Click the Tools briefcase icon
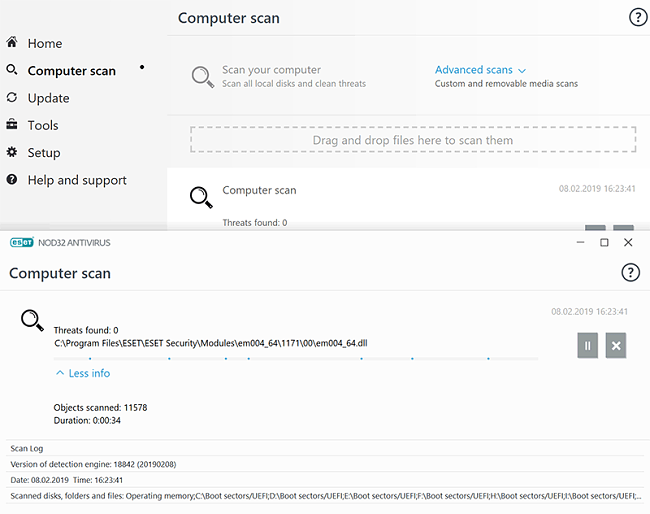This screenshot has width=650, height=514. (12, 125)
